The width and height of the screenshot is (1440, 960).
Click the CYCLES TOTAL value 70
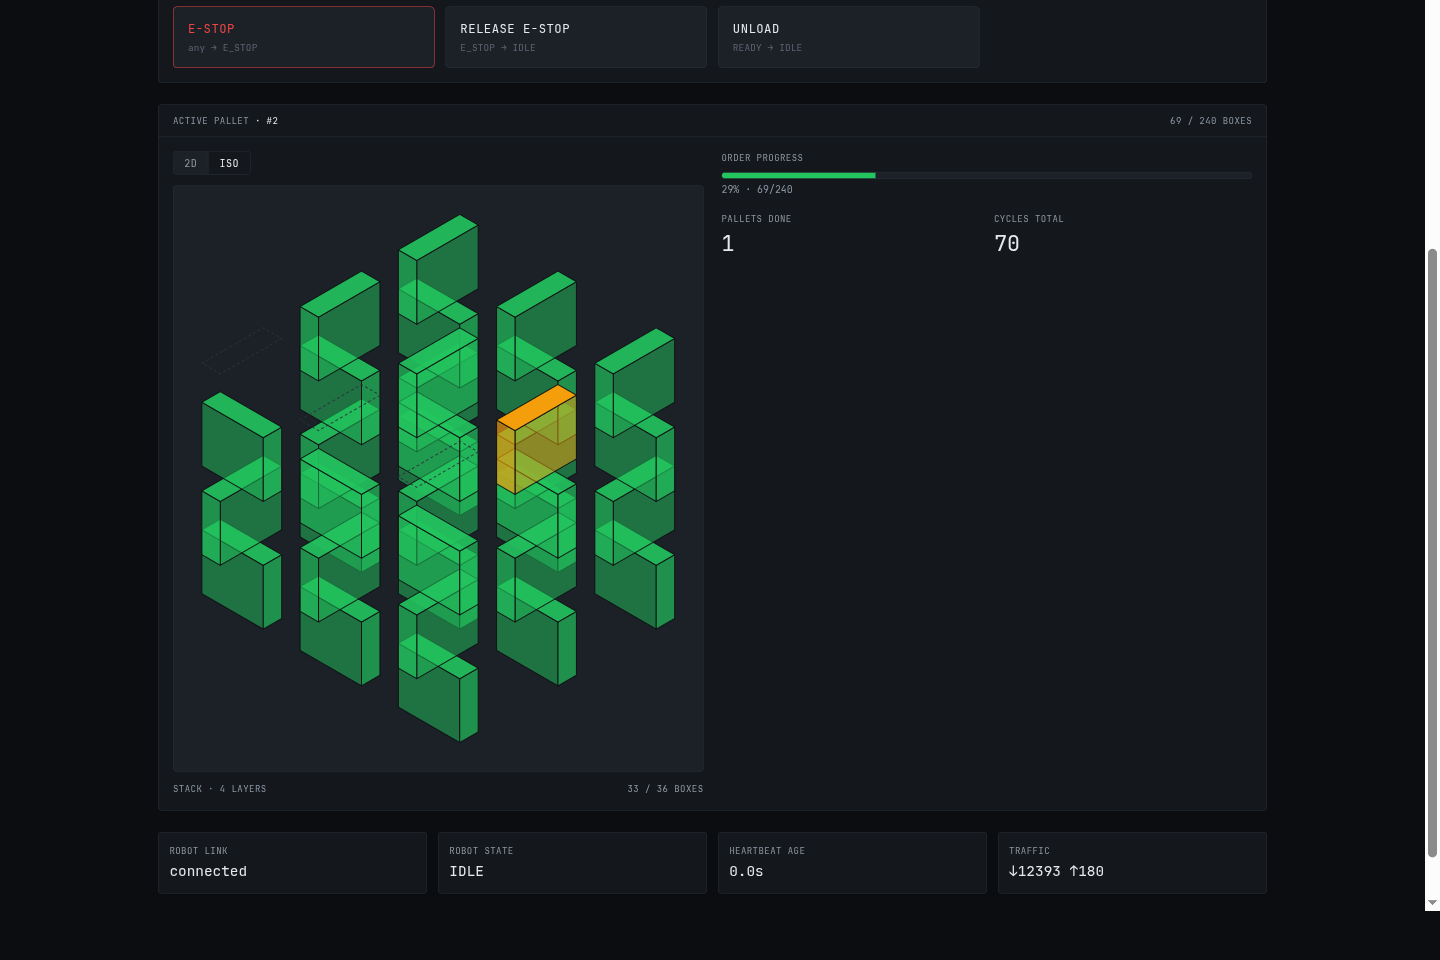[1007, 243]
